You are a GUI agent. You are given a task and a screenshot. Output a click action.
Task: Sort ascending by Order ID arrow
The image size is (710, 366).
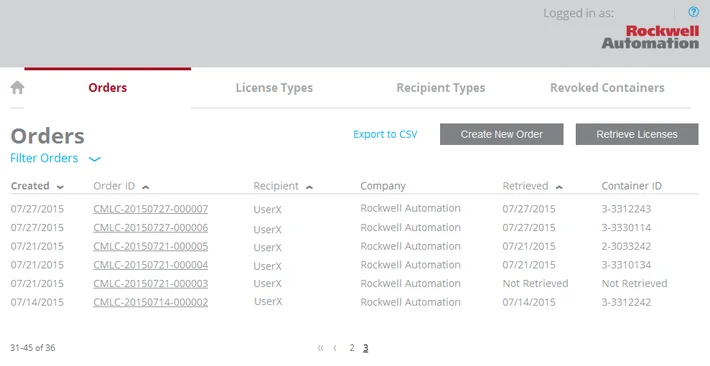[x=145, y=187]
